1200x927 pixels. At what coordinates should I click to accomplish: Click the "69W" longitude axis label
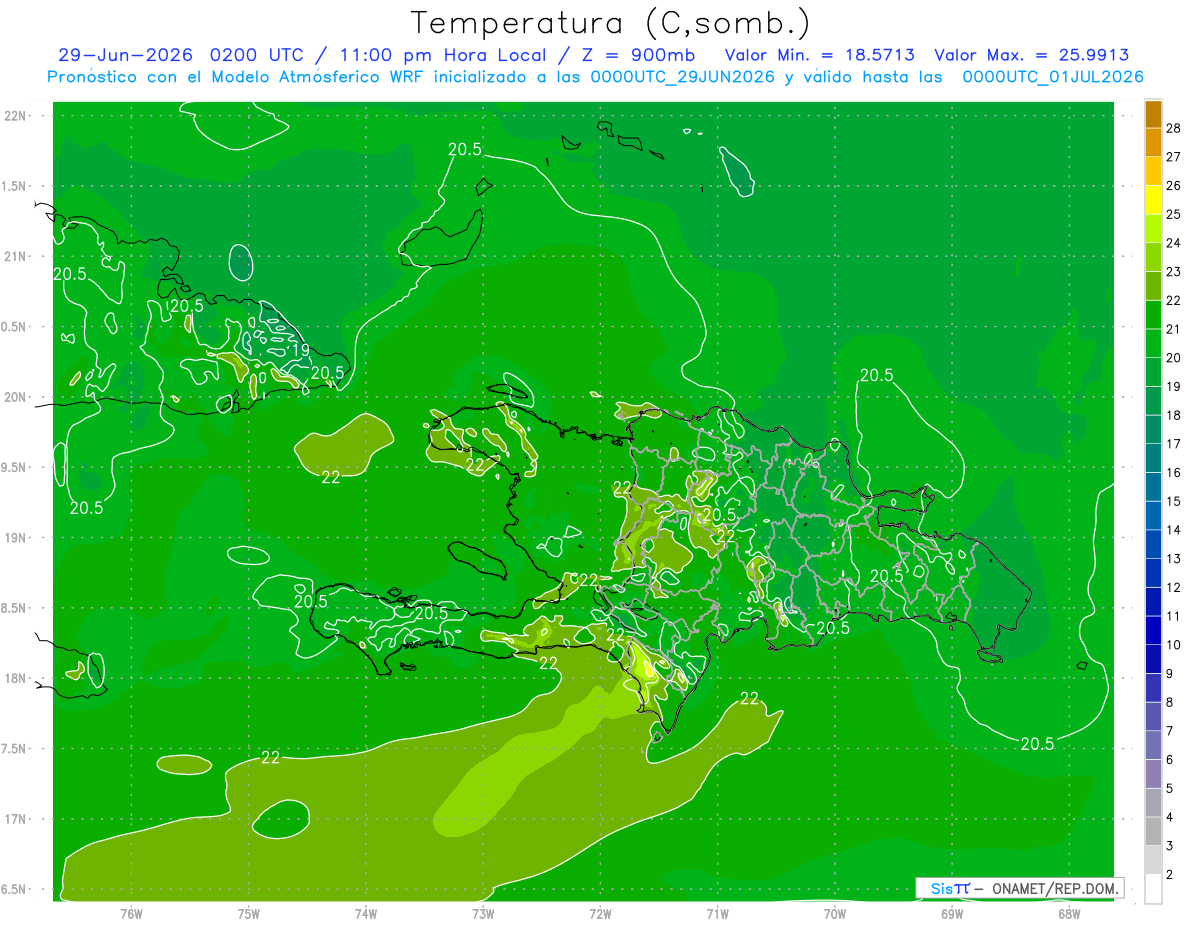pyautogui.click(x=952, y=912)
